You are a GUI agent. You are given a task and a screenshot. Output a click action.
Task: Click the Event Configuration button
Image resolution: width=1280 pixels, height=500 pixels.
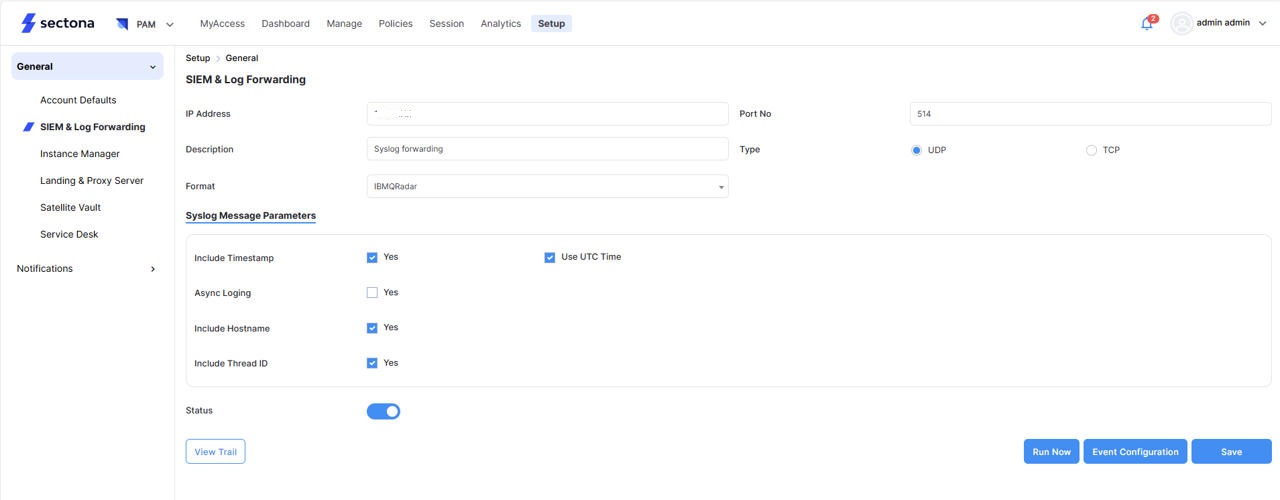[1135, 452]
